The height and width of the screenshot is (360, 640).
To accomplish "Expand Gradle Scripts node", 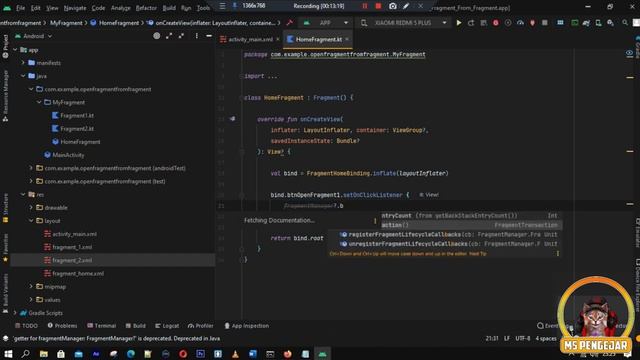I will pos(16,313).
